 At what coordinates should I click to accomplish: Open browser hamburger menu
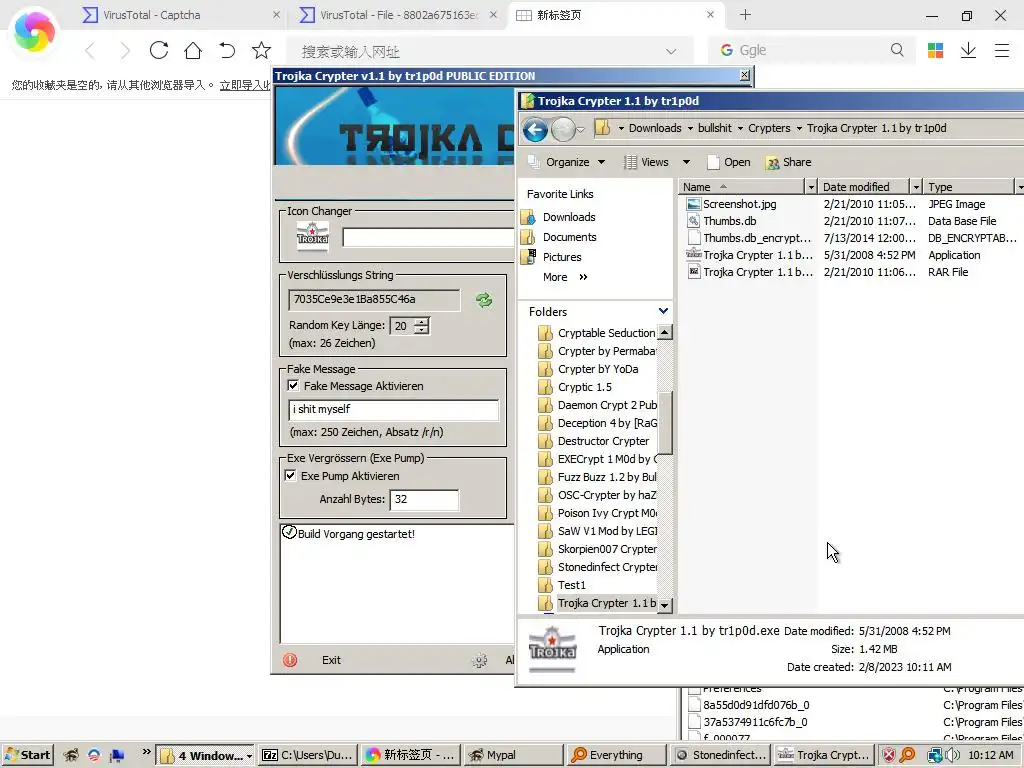(x=1002, y=50)
